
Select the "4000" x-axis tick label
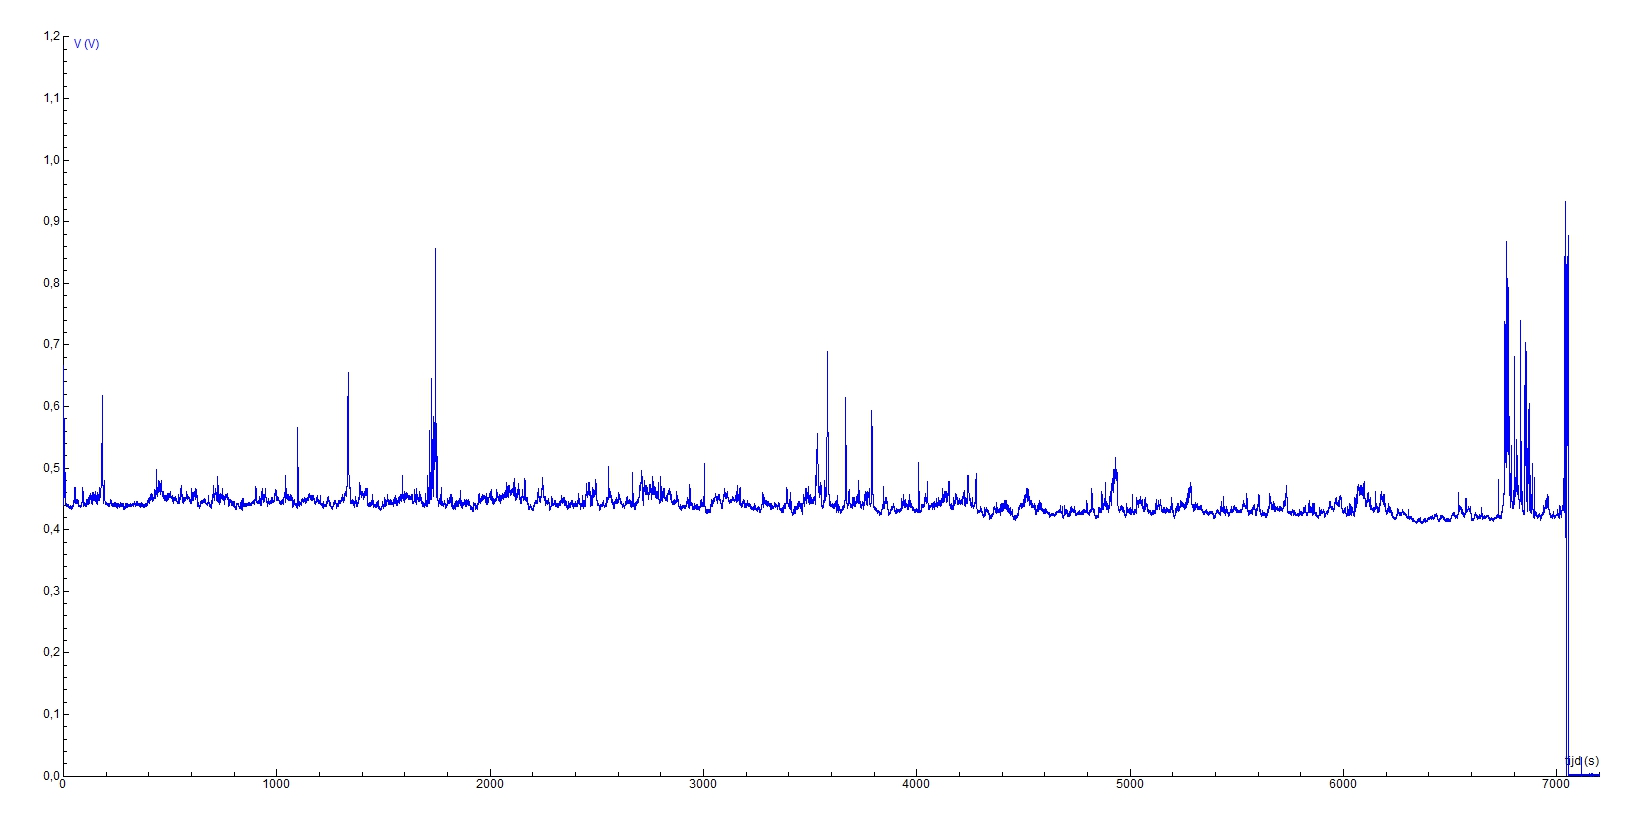pos(916,784)
